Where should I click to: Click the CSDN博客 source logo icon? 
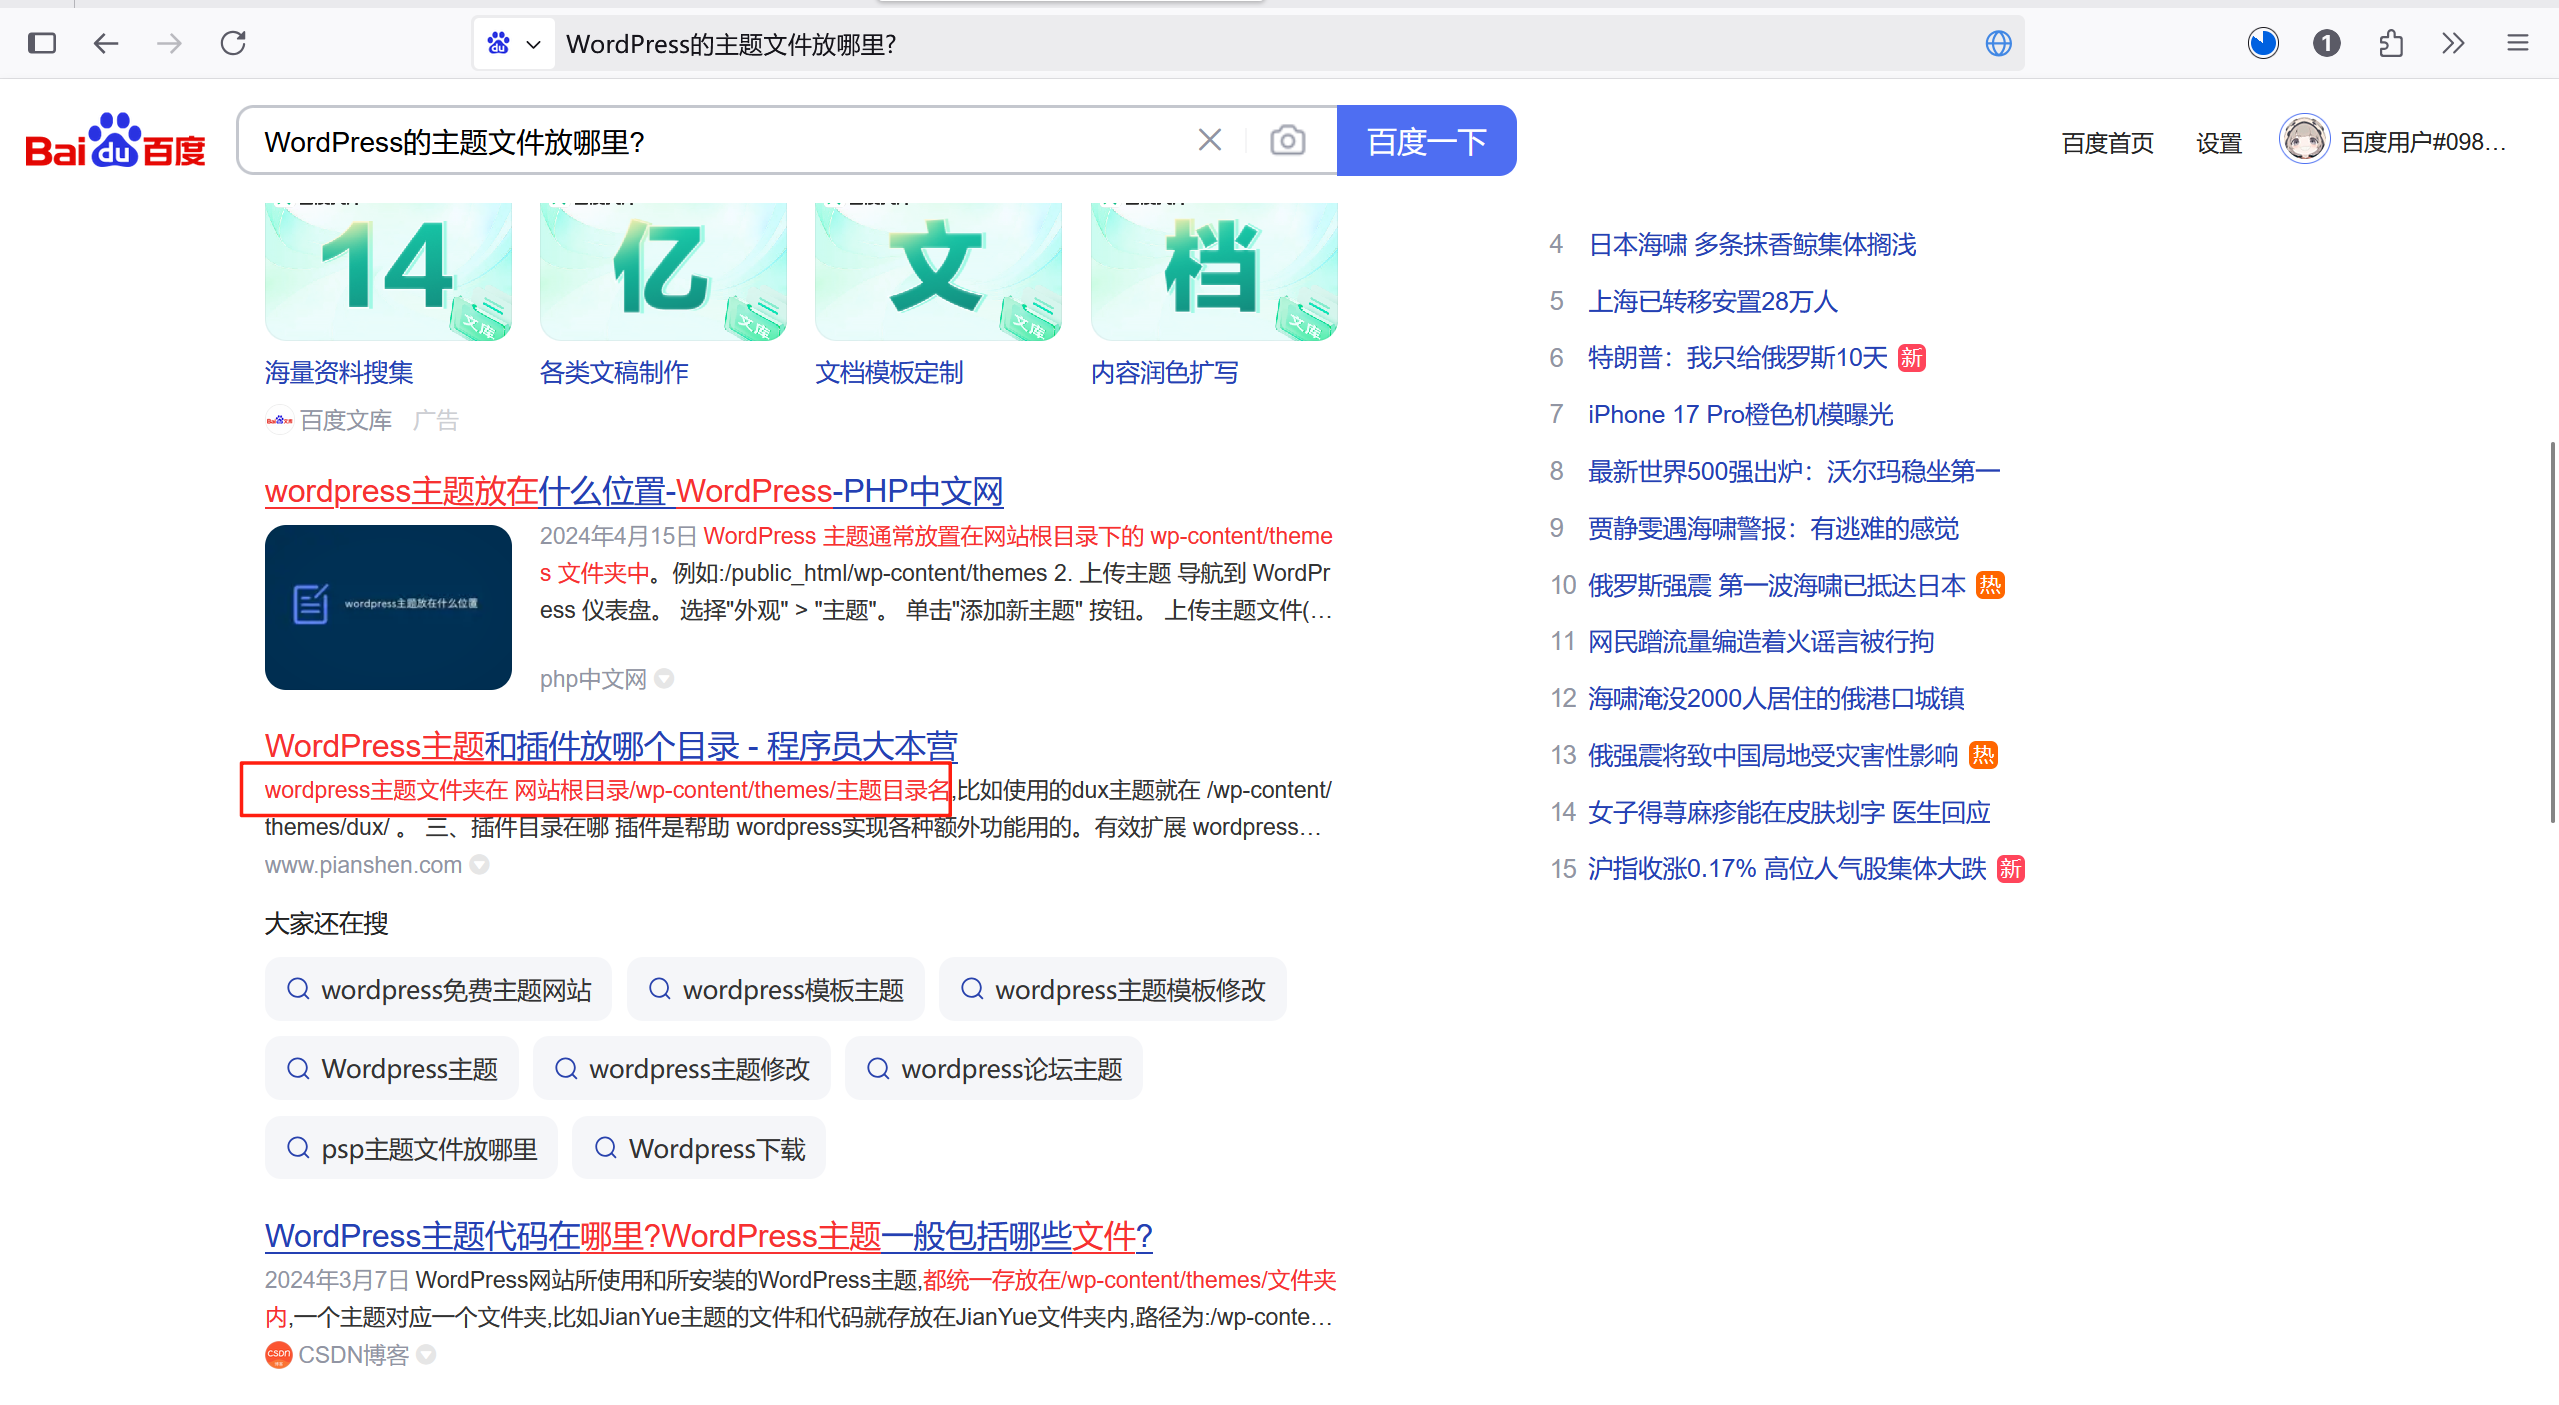[x=278, y=1355]
